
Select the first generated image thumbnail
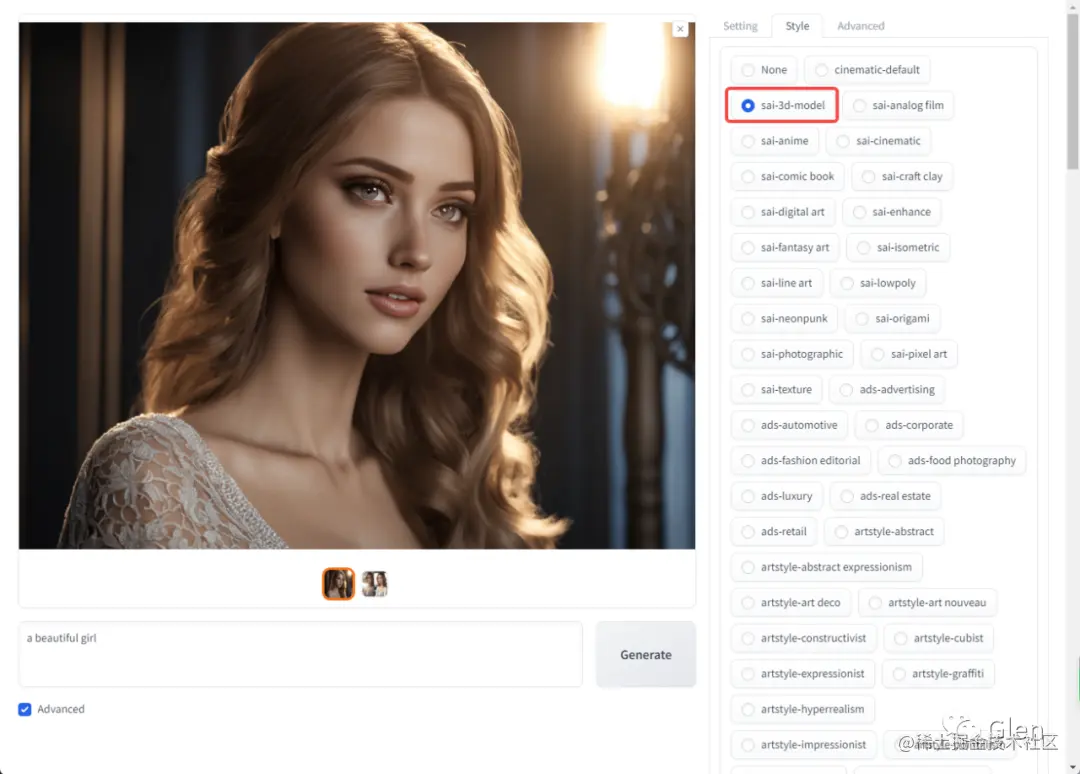tap(338, 584)
